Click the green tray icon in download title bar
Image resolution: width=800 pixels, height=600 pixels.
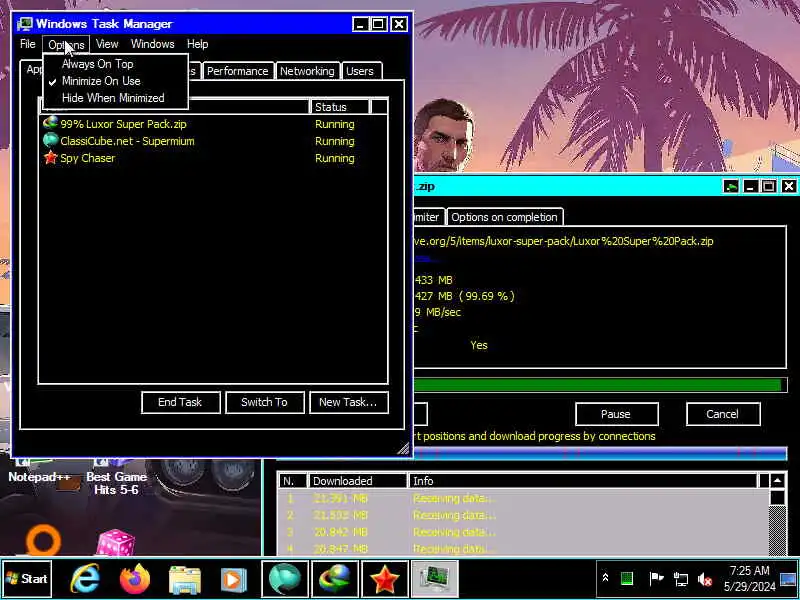pyautogui.click(x=731, y=186)
